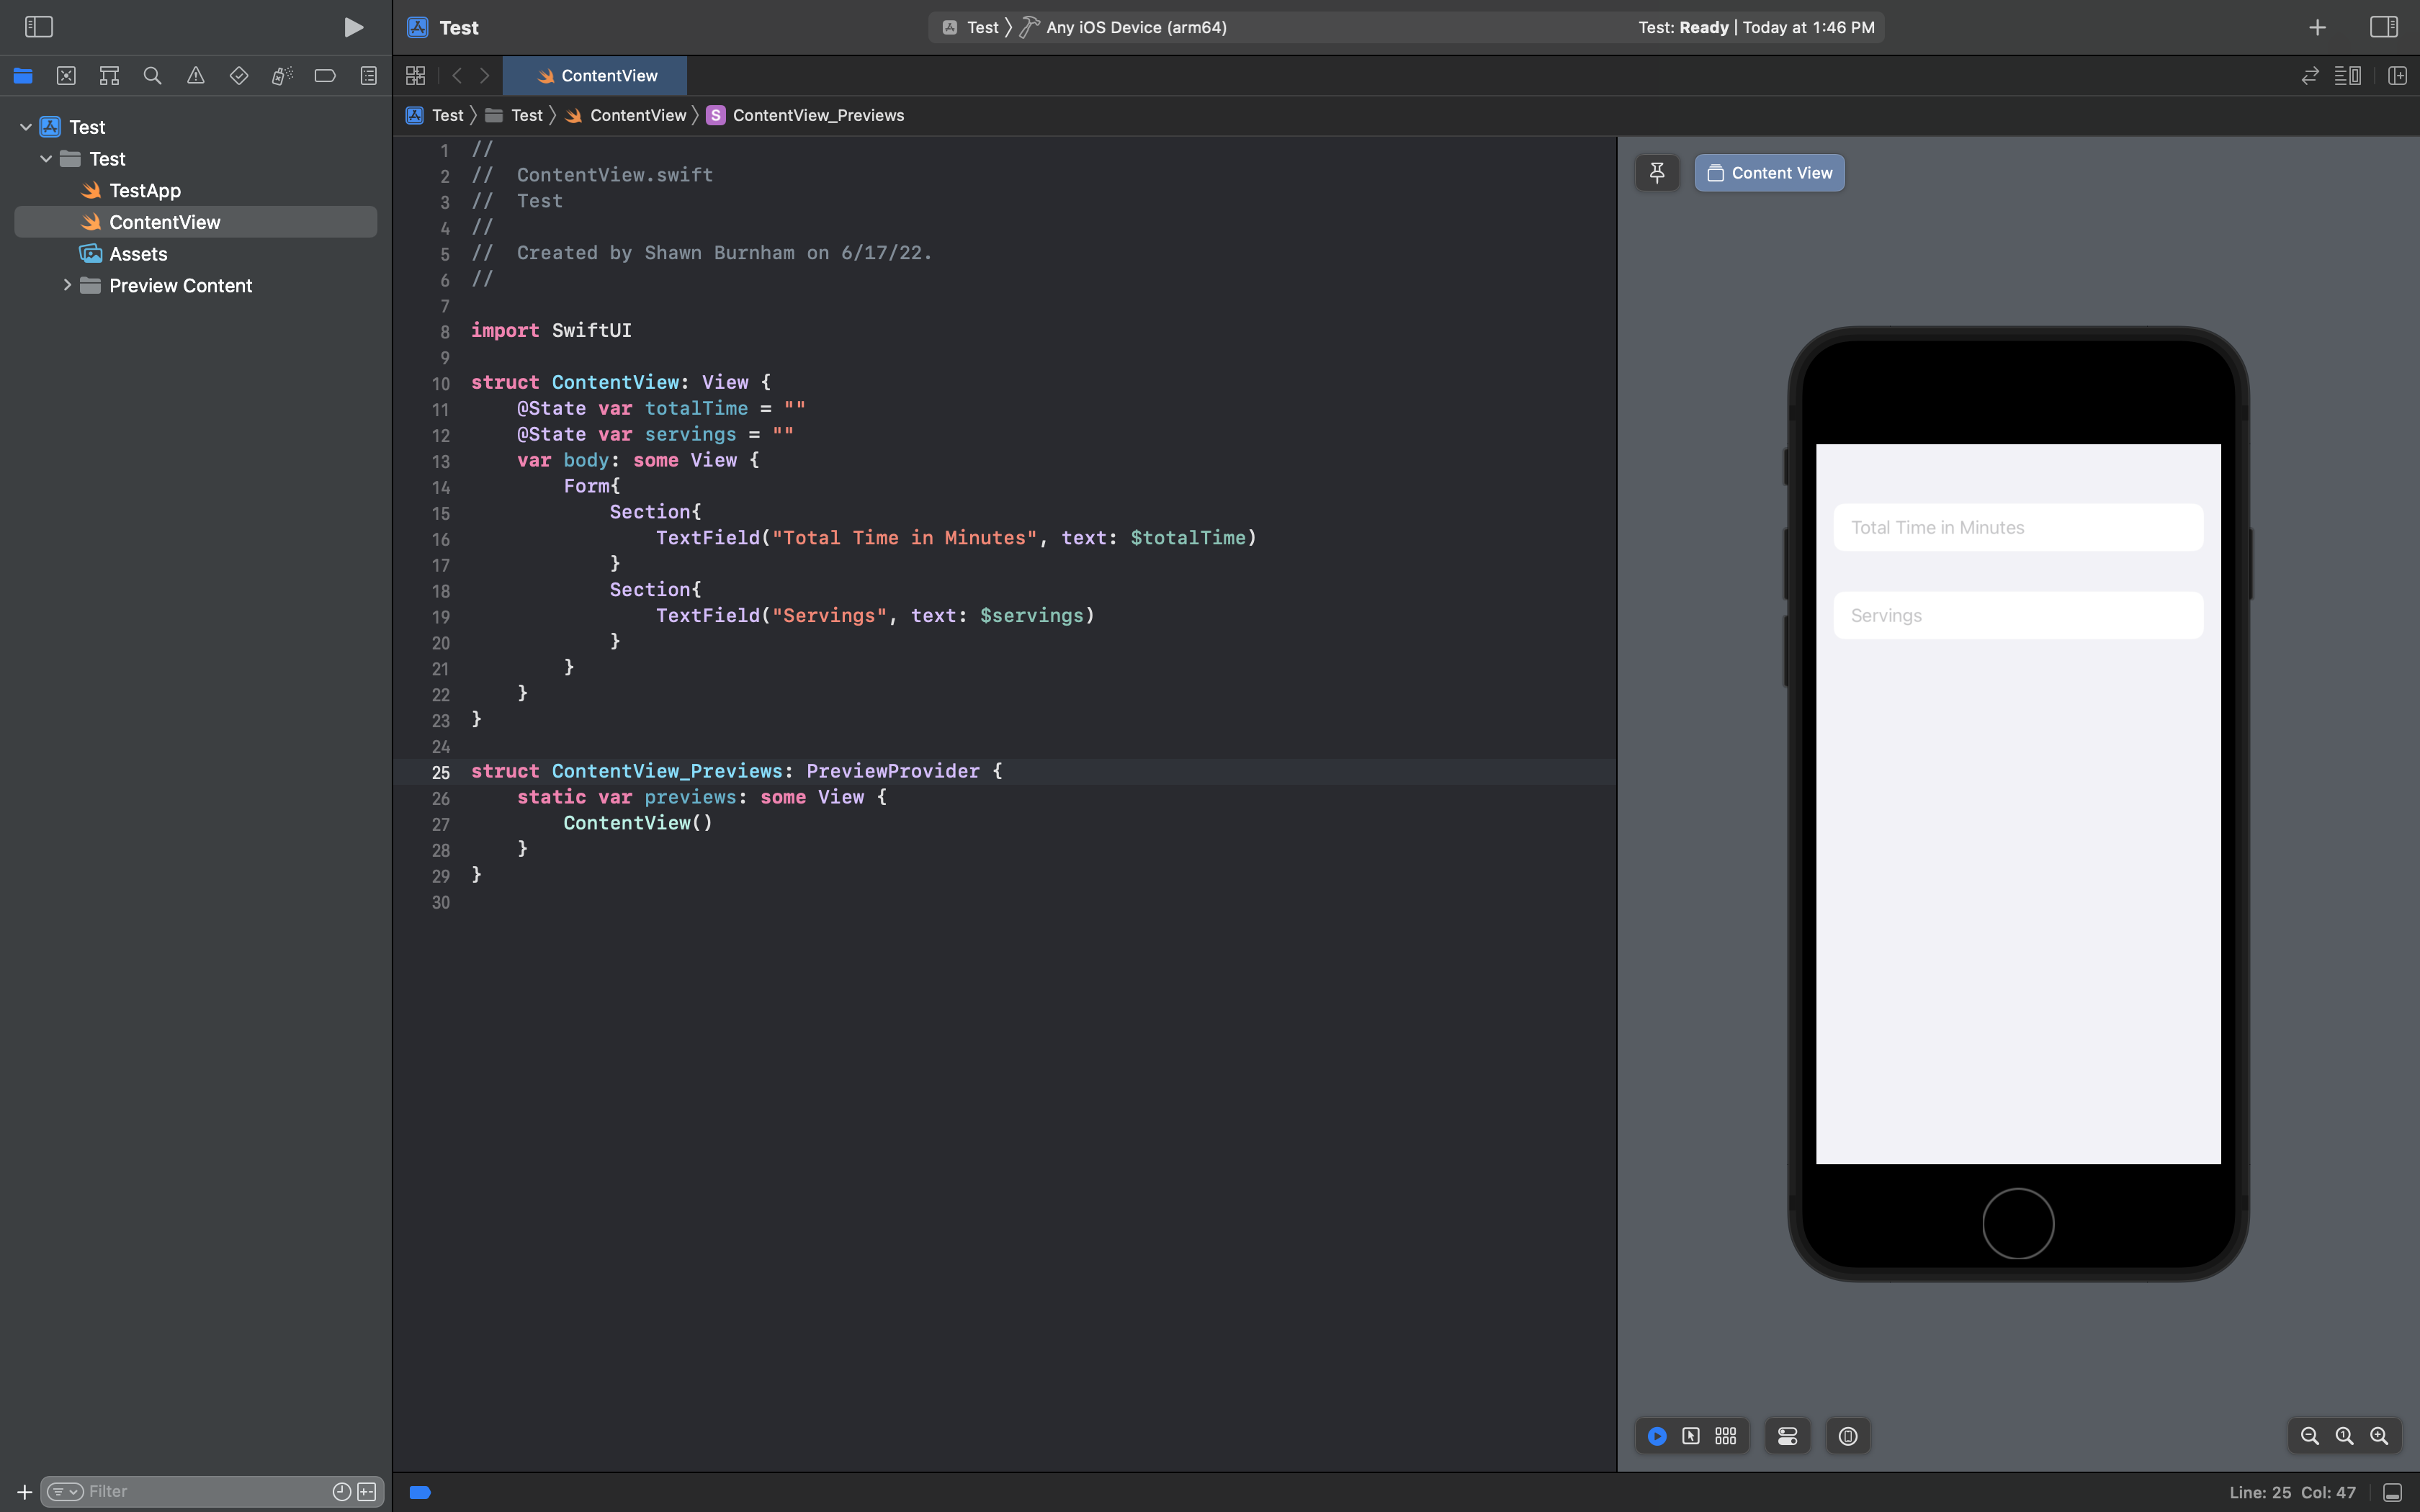Zoom out the preview canvas
Image resolution: width=2420 pixels, height=1512 pixels.
click(2310, 1436)
